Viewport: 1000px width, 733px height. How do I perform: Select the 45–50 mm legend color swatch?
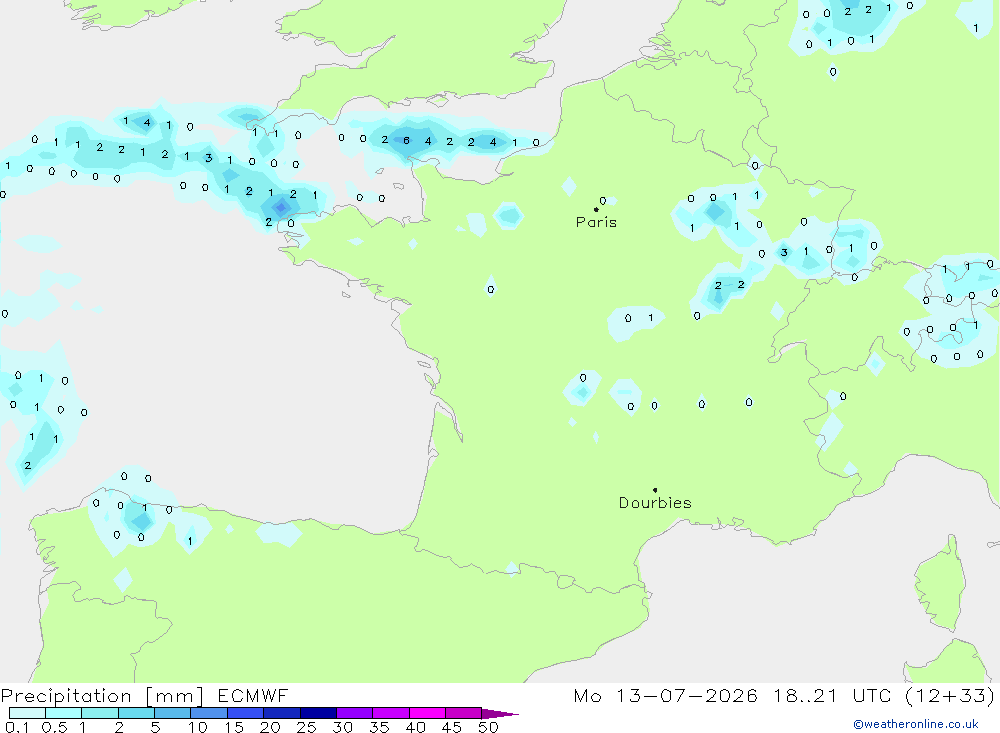(x=463, y=713)
